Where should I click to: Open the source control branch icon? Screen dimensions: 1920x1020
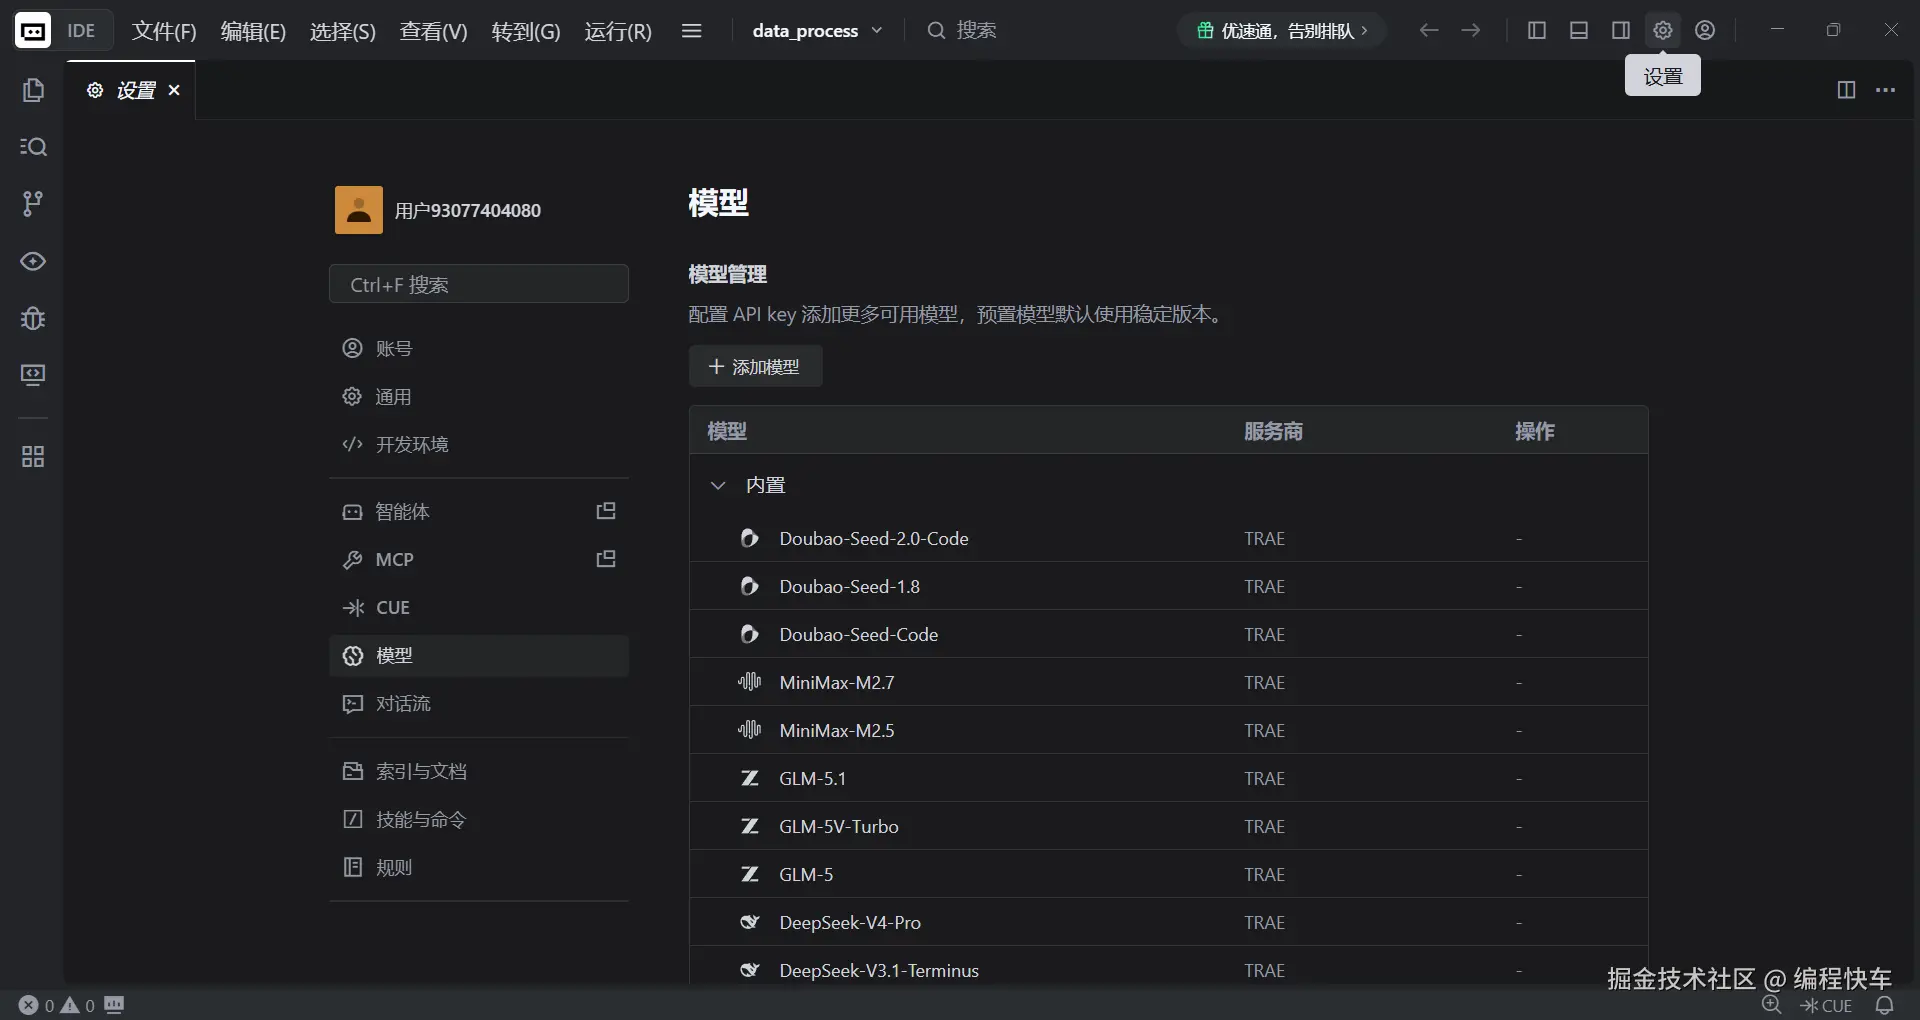[33, 204]
